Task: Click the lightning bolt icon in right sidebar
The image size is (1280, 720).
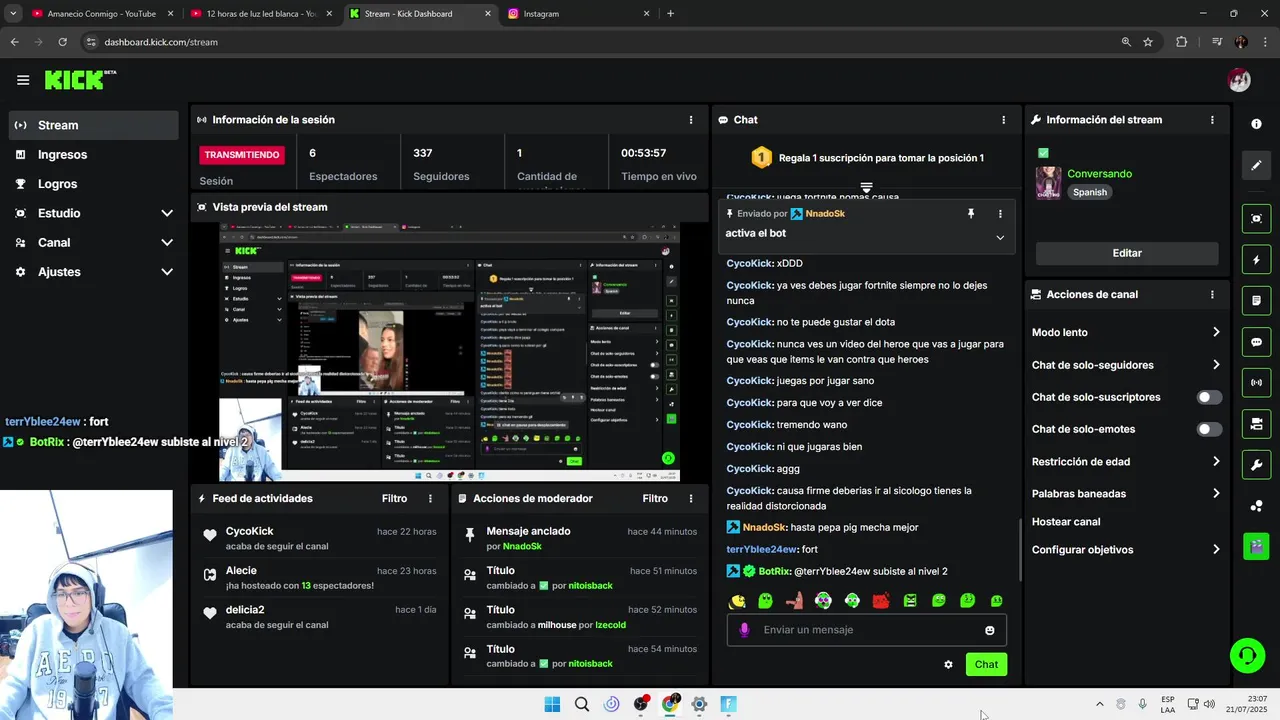Action: (1256, 260)
